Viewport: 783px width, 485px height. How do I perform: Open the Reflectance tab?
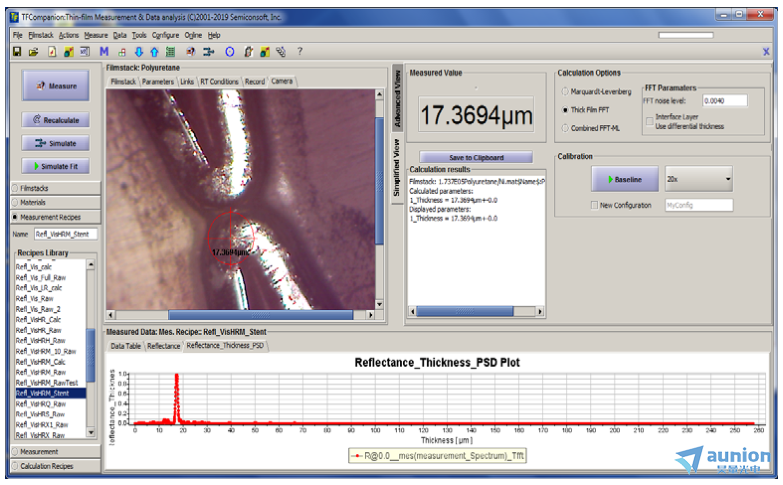[163, 346]
